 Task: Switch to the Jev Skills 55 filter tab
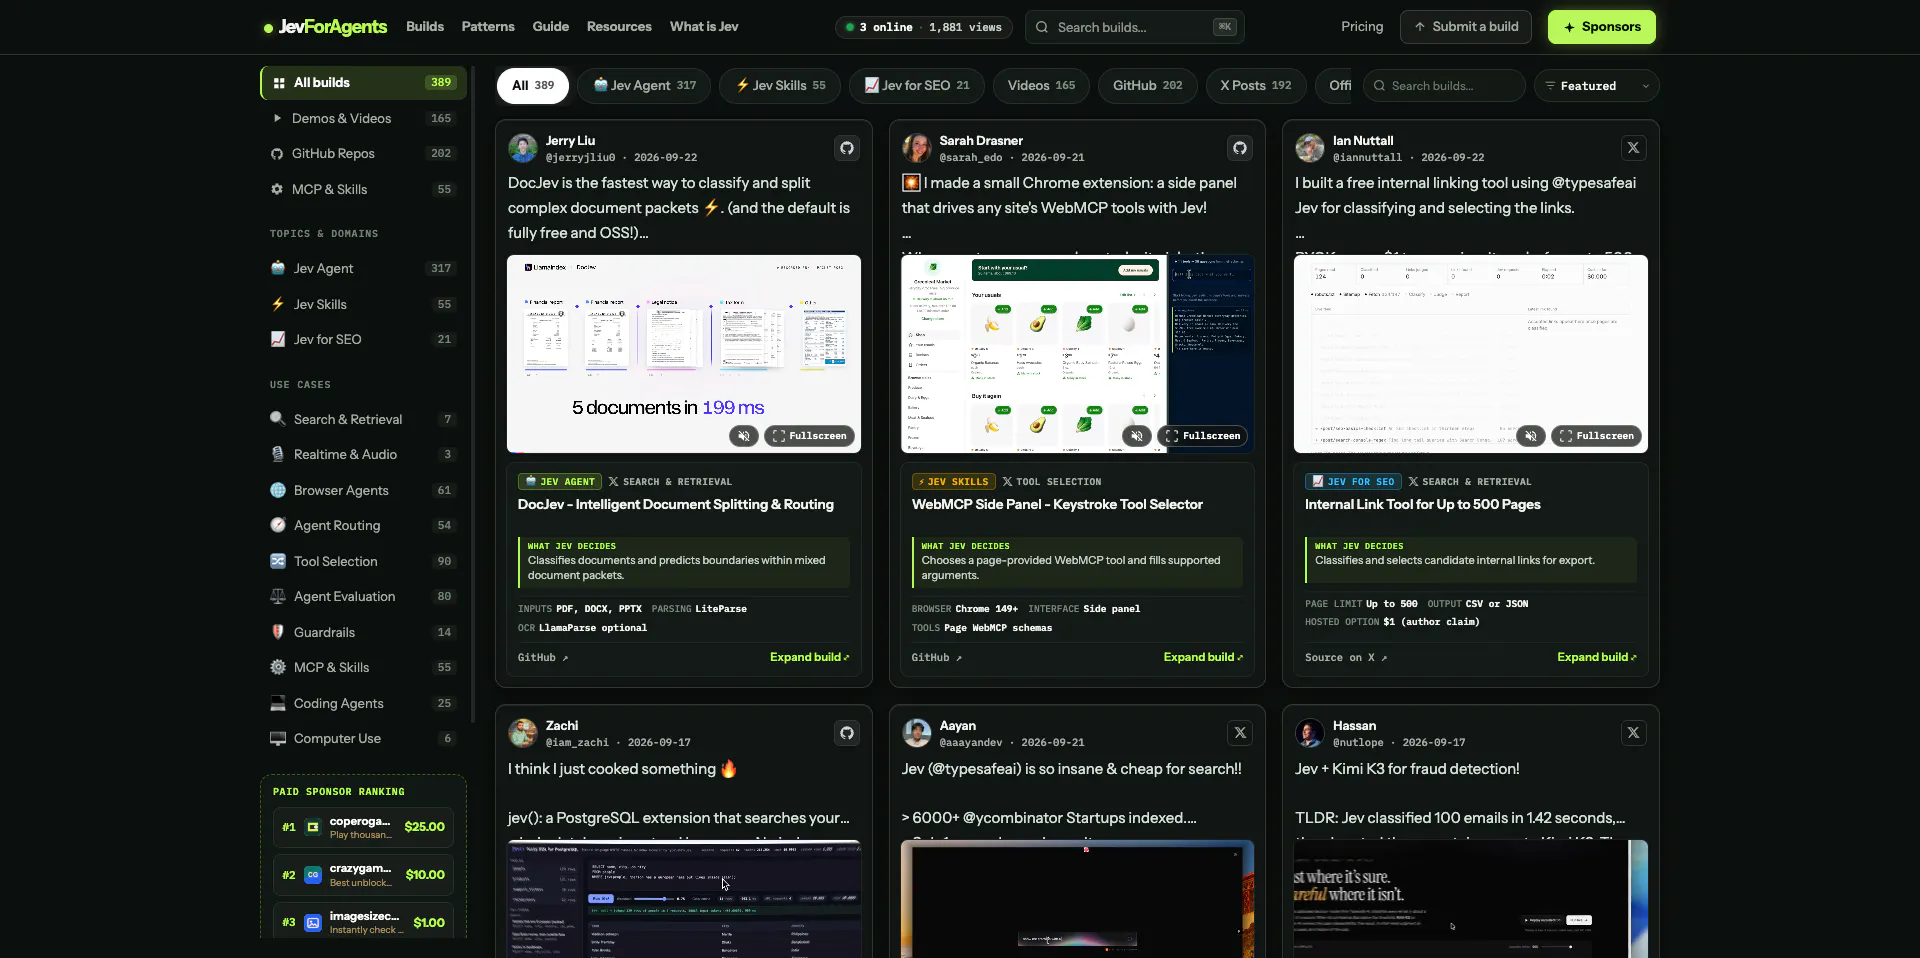point(780,86)
